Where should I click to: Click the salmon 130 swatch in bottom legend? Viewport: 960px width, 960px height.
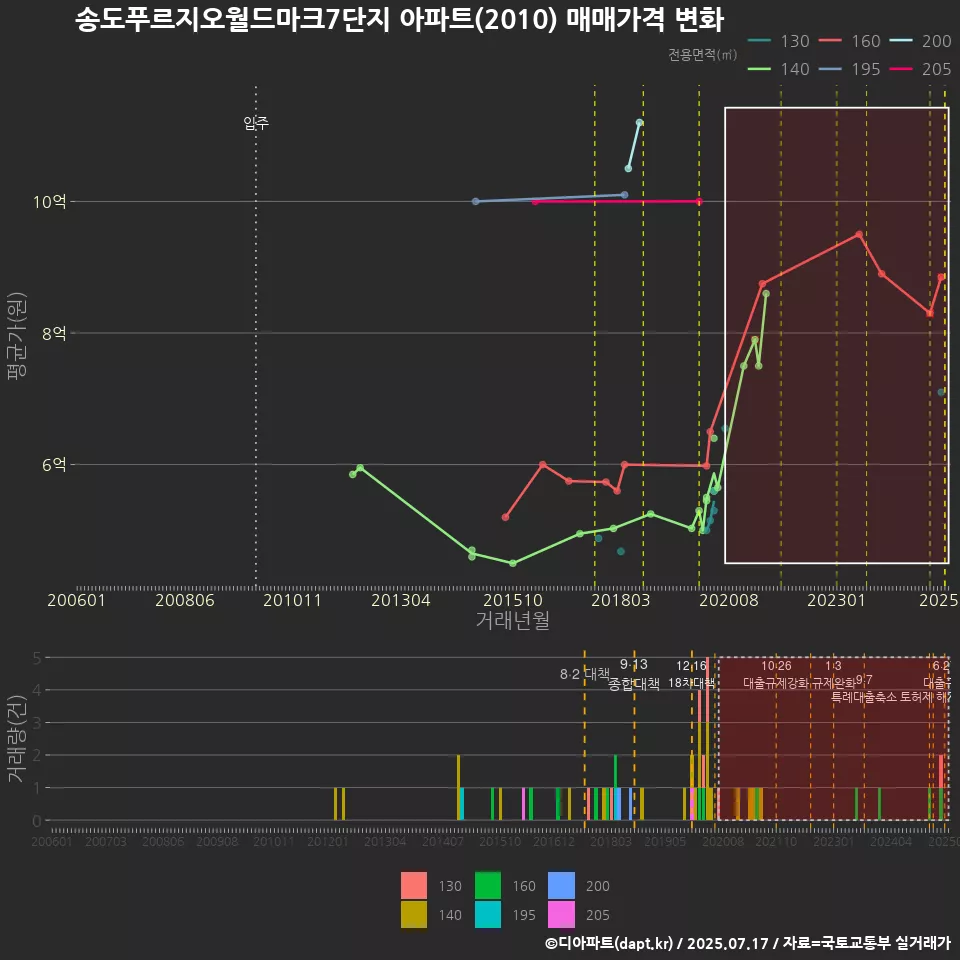414,885
